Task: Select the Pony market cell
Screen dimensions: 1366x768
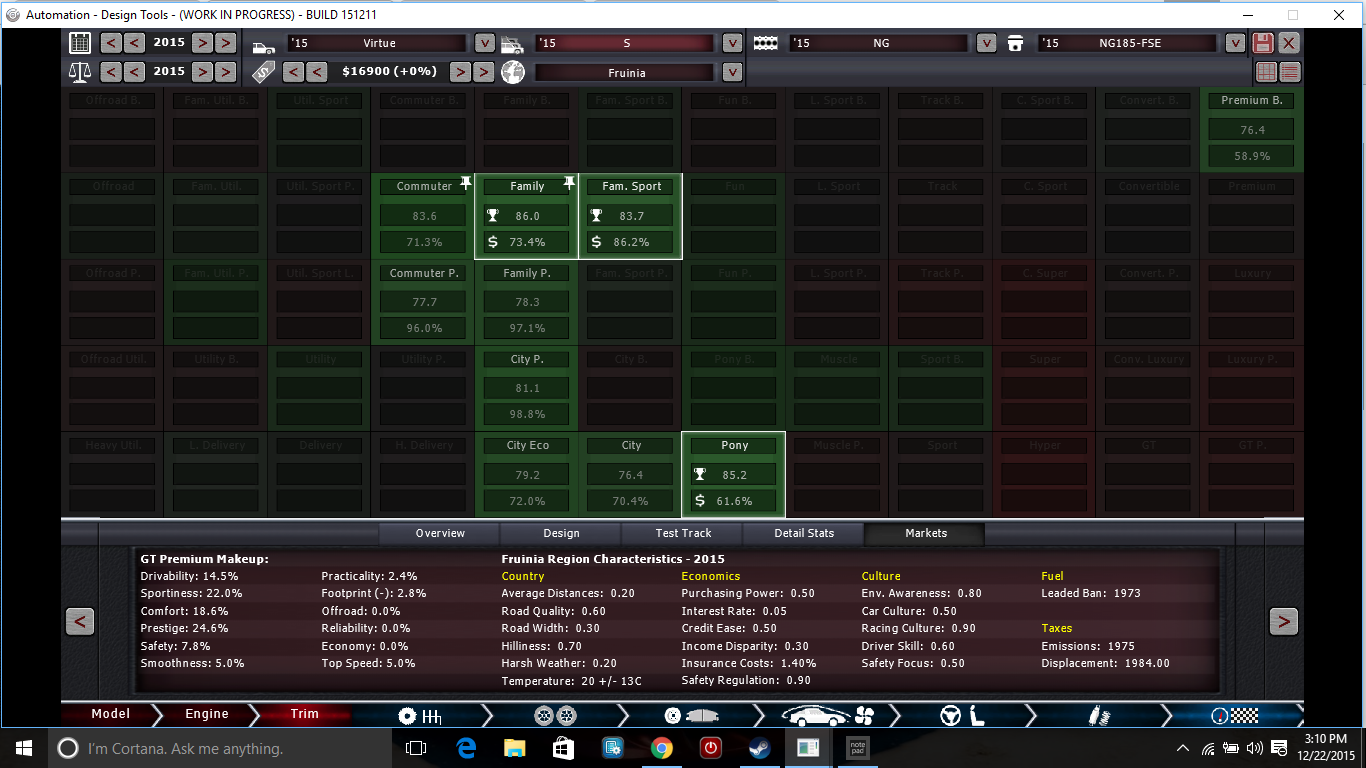Action: pos(734,474)
